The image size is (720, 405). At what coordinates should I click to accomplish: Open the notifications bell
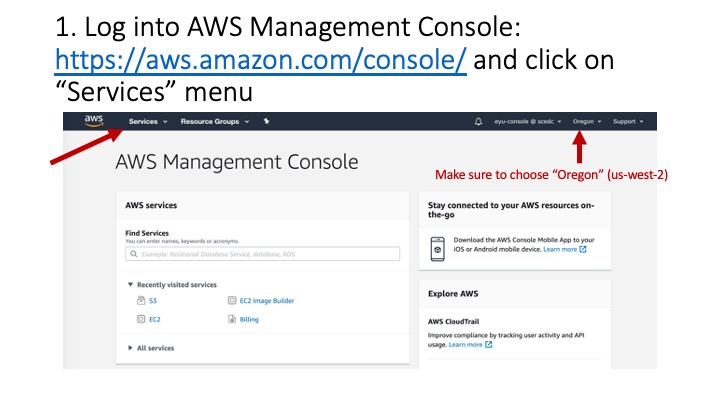477,121
